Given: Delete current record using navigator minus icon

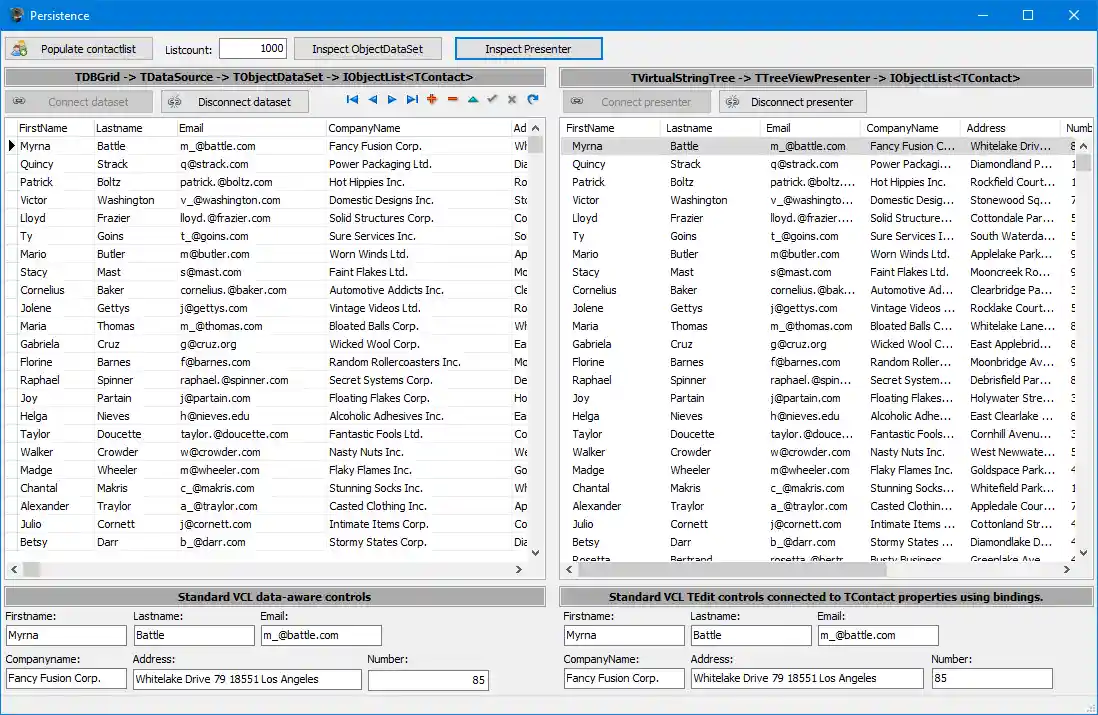Looking at the screenshot, I should click(452, 99).
